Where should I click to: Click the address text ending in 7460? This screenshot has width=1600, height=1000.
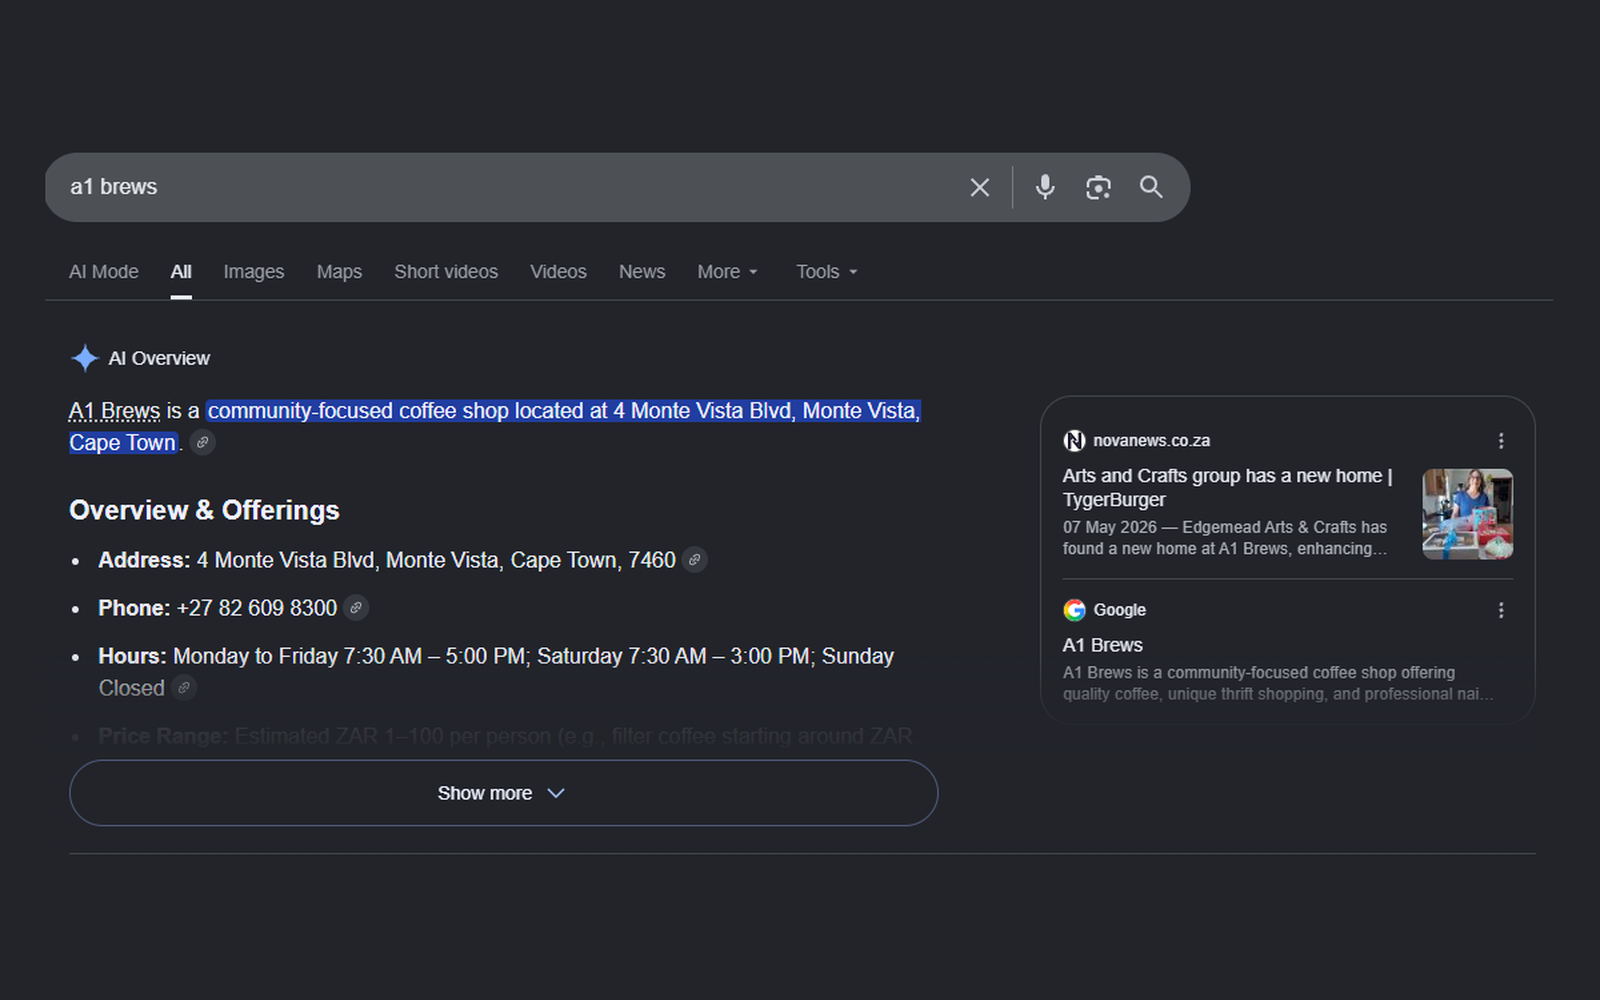436,560
